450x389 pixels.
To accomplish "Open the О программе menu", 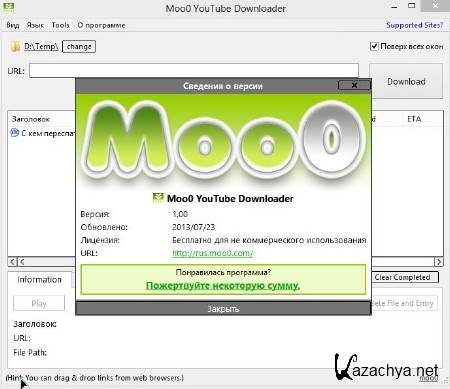I will [101, 25].
